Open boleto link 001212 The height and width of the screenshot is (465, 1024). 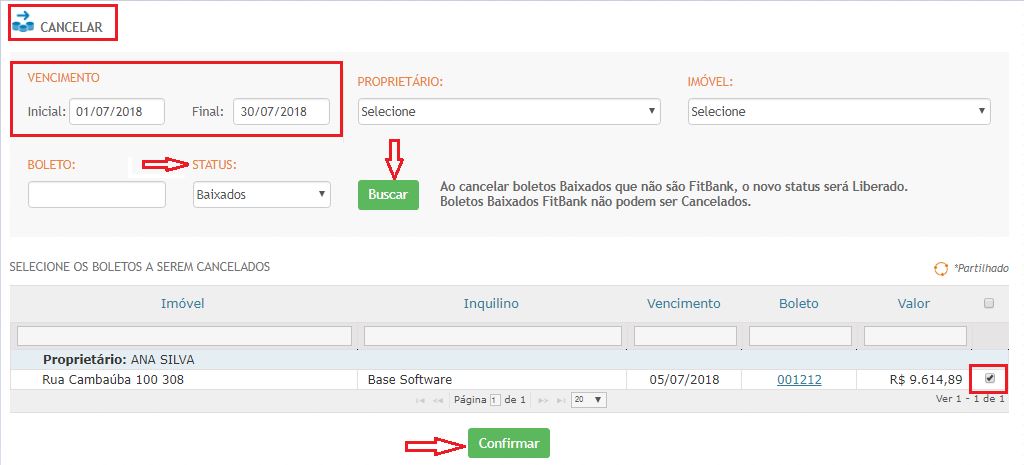(x=798, y=380)
